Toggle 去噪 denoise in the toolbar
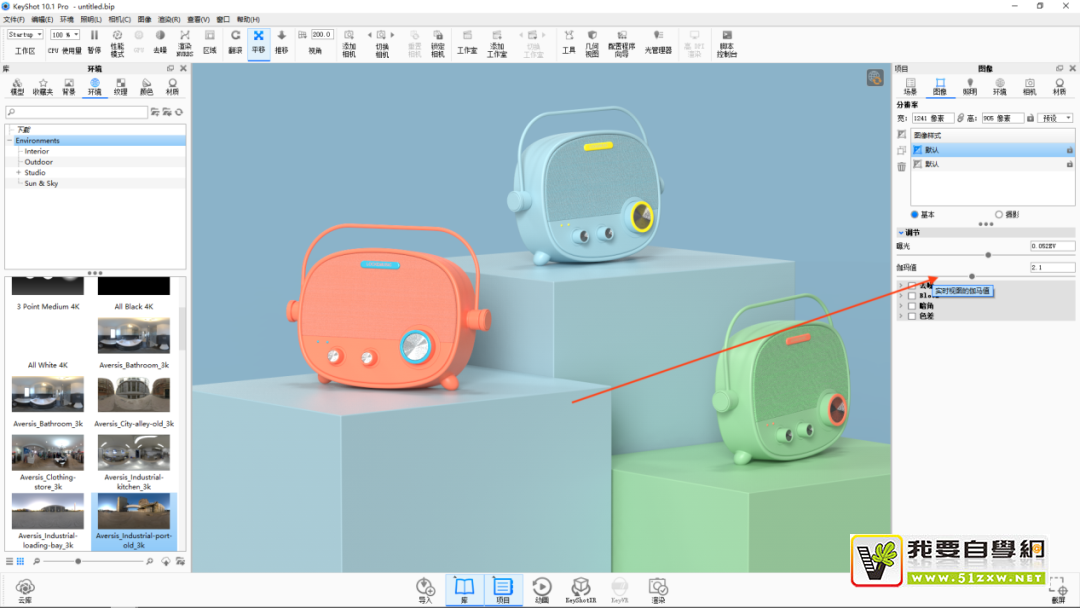The width and height of the screenshot is (1080, 608). pyautogui.click(x=160, y=42)
